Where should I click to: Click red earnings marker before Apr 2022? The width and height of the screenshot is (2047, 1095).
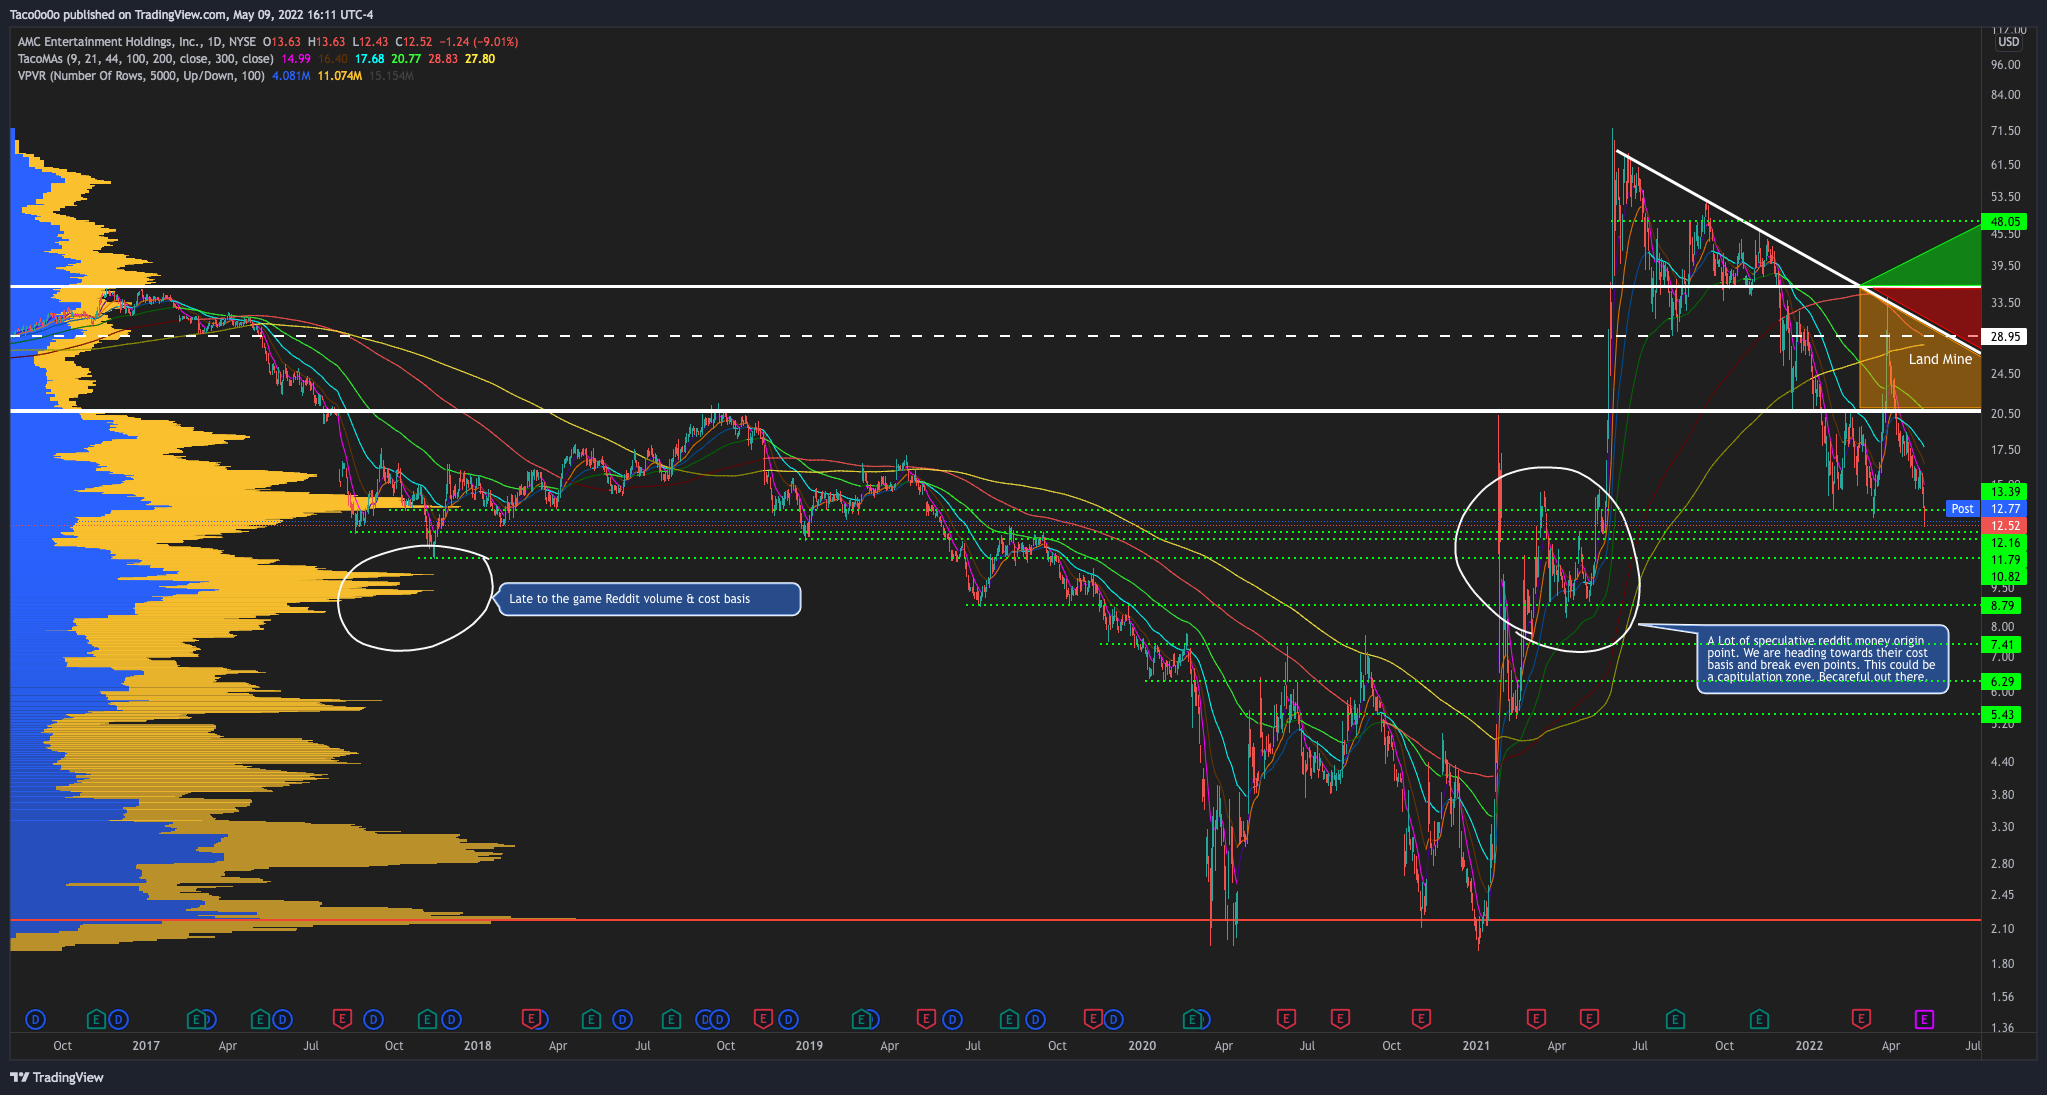point(1861,1019)
